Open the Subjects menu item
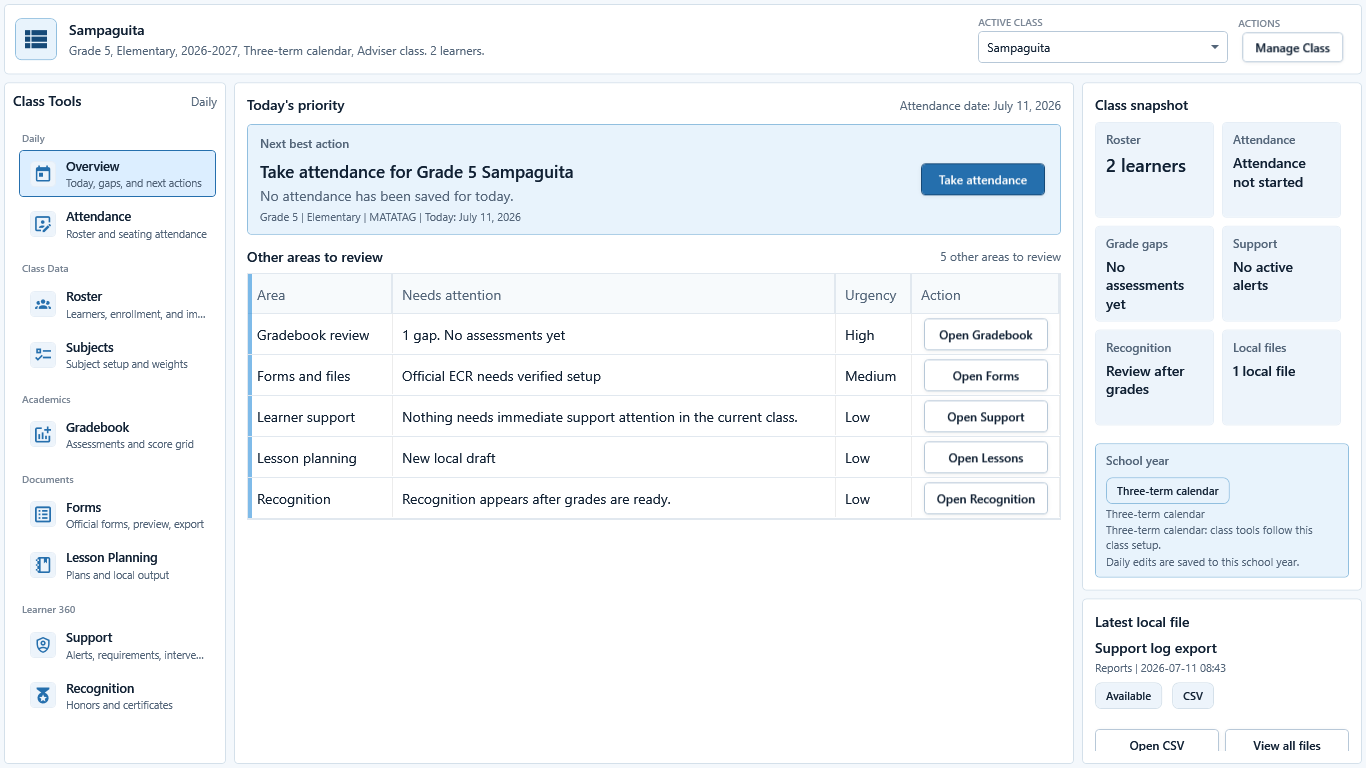The height and width of the screenshot is (768, 1366). pos(117,355)
